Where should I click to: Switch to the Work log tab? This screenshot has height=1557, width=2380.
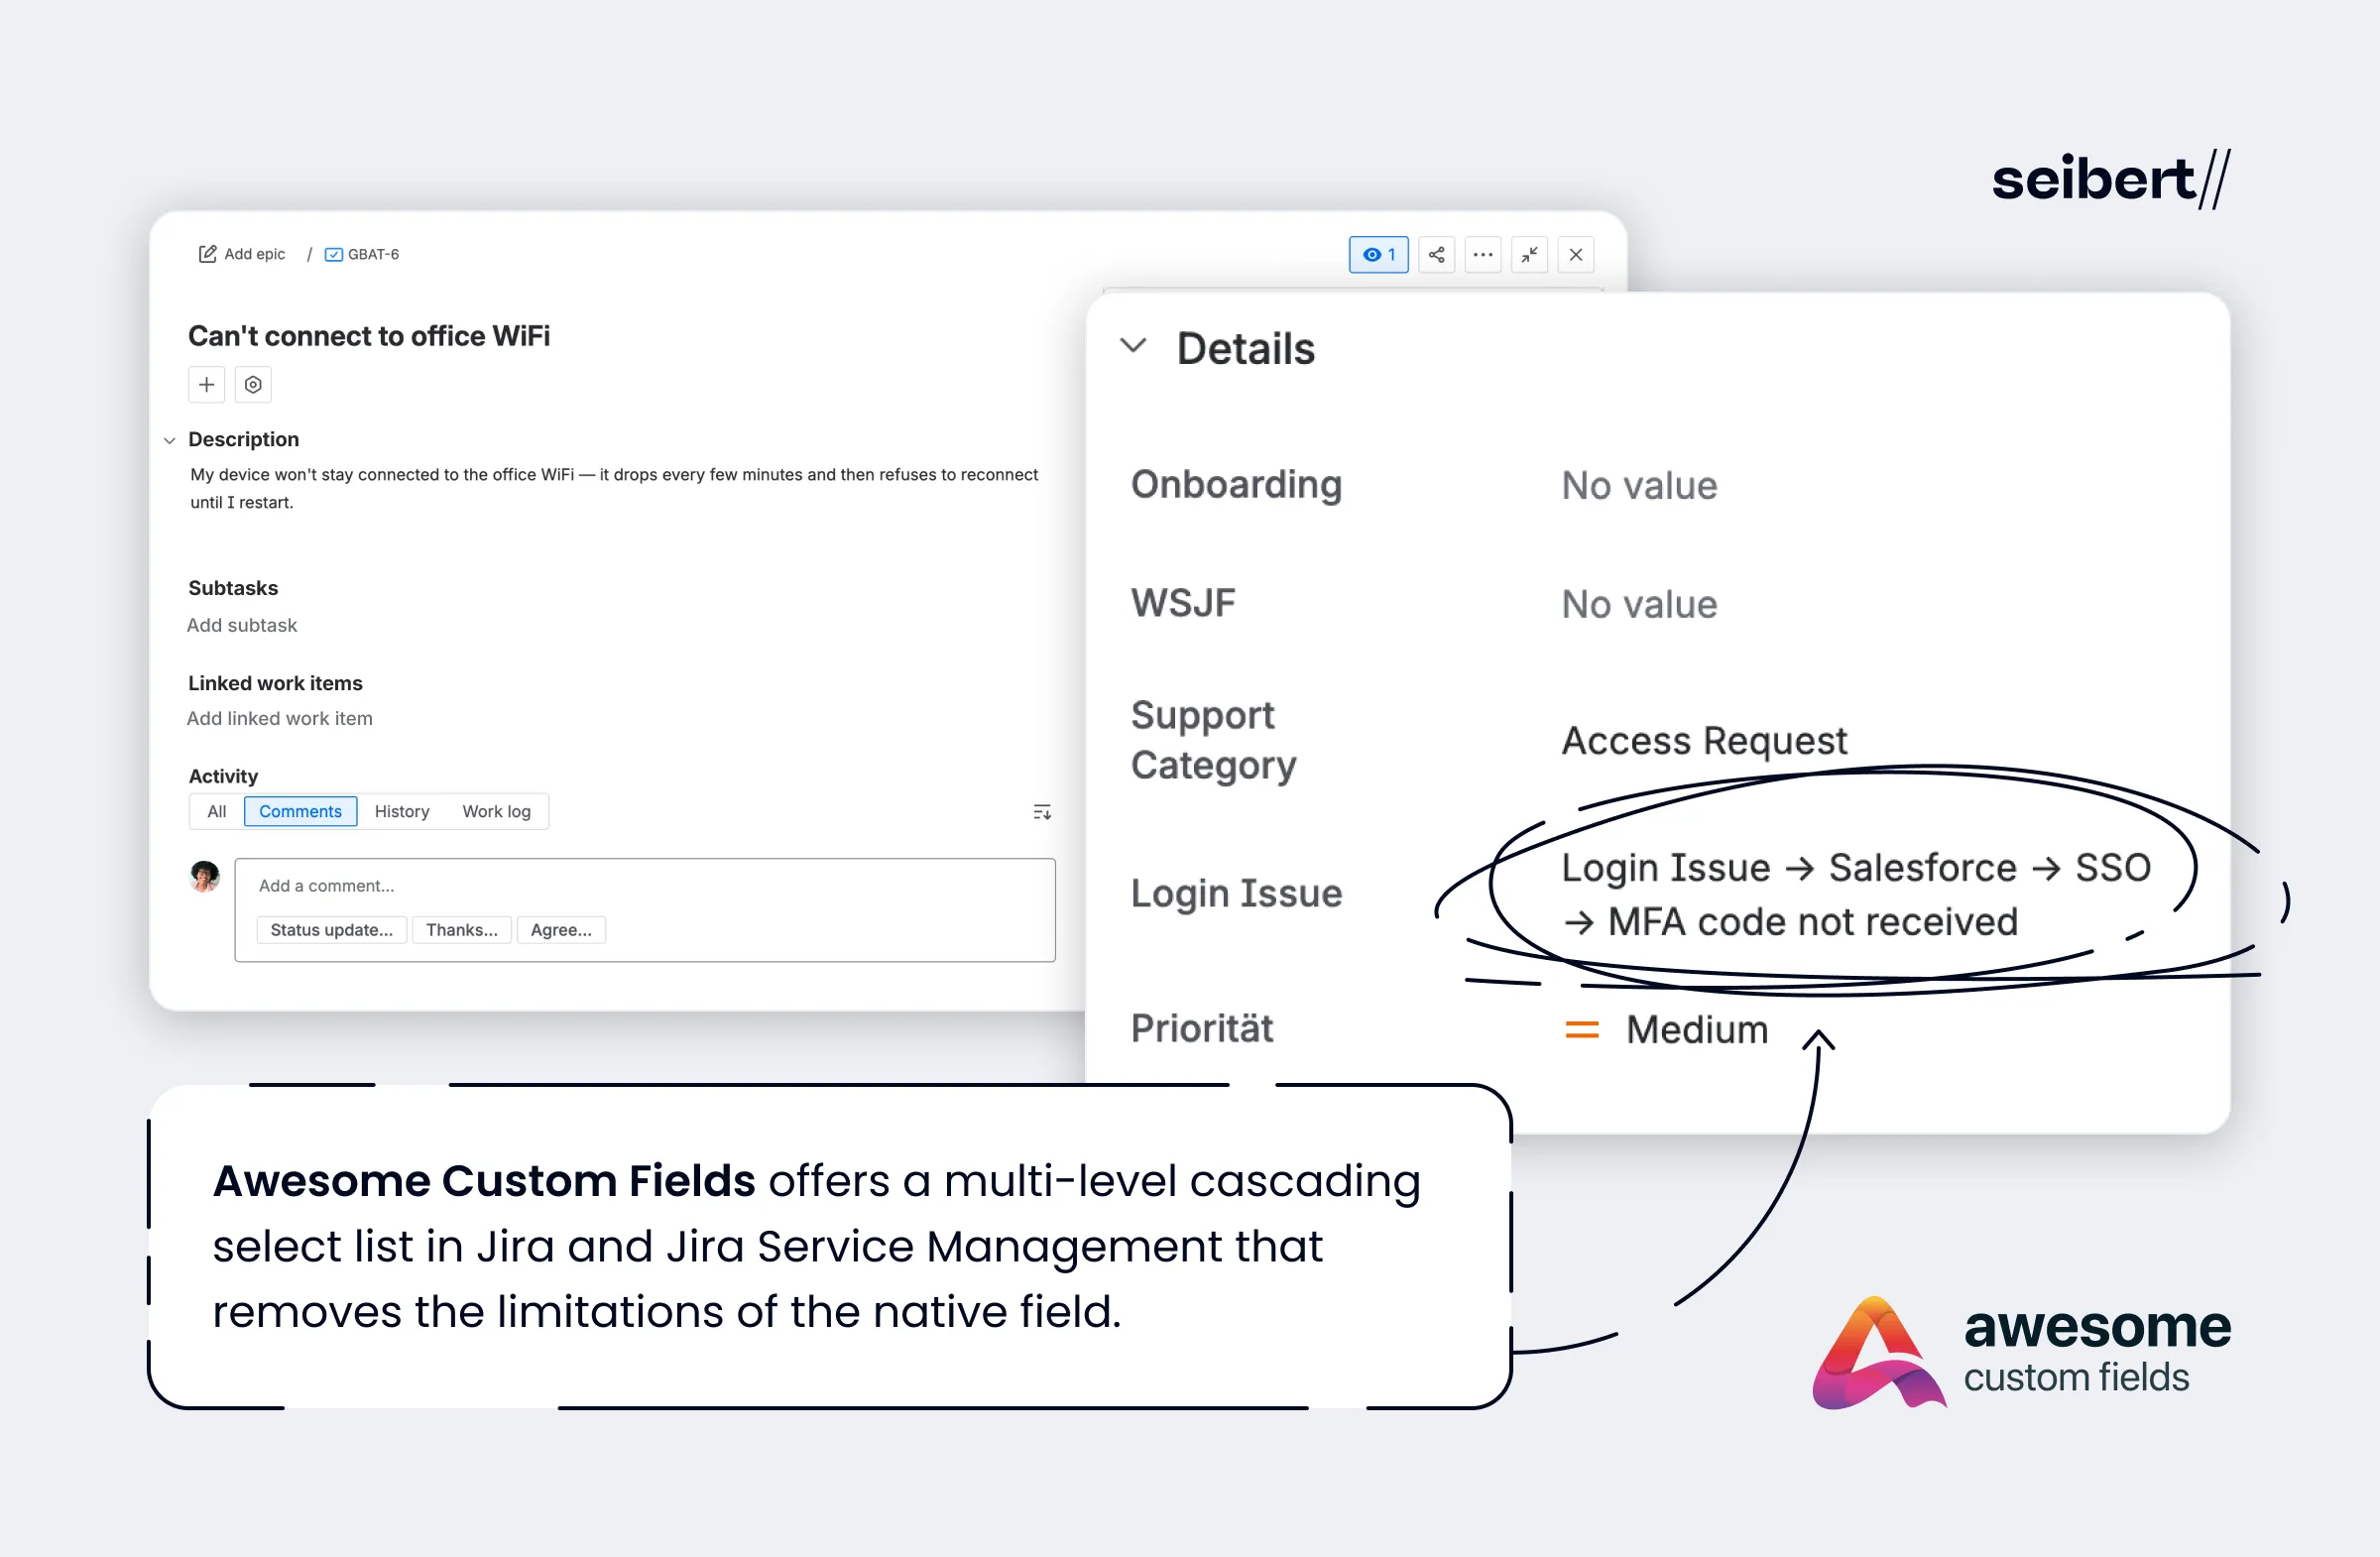point(496,811)
